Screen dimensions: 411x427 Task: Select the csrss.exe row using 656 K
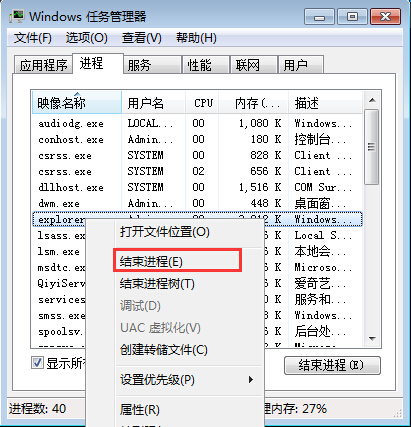click(197, 171)
